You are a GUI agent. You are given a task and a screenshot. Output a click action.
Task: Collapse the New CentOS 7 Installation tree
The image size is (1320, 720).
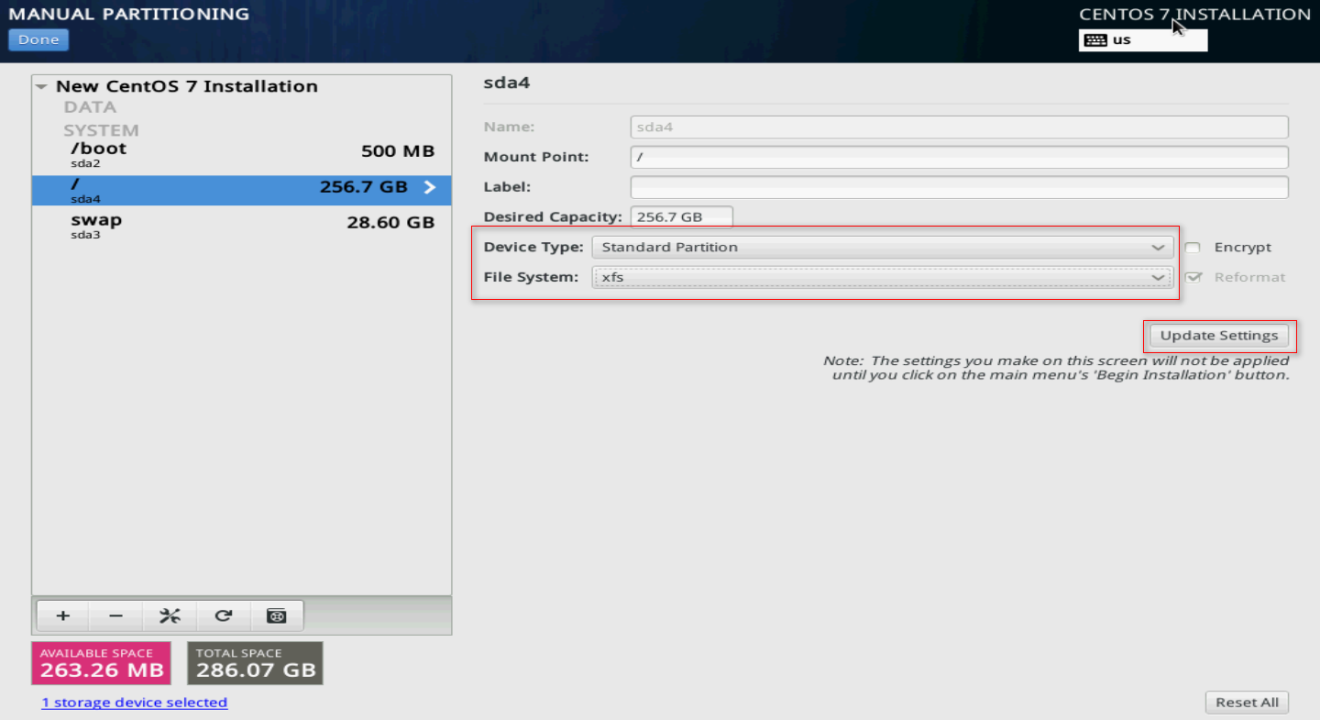pyautogui.click(x=42, y=87)
